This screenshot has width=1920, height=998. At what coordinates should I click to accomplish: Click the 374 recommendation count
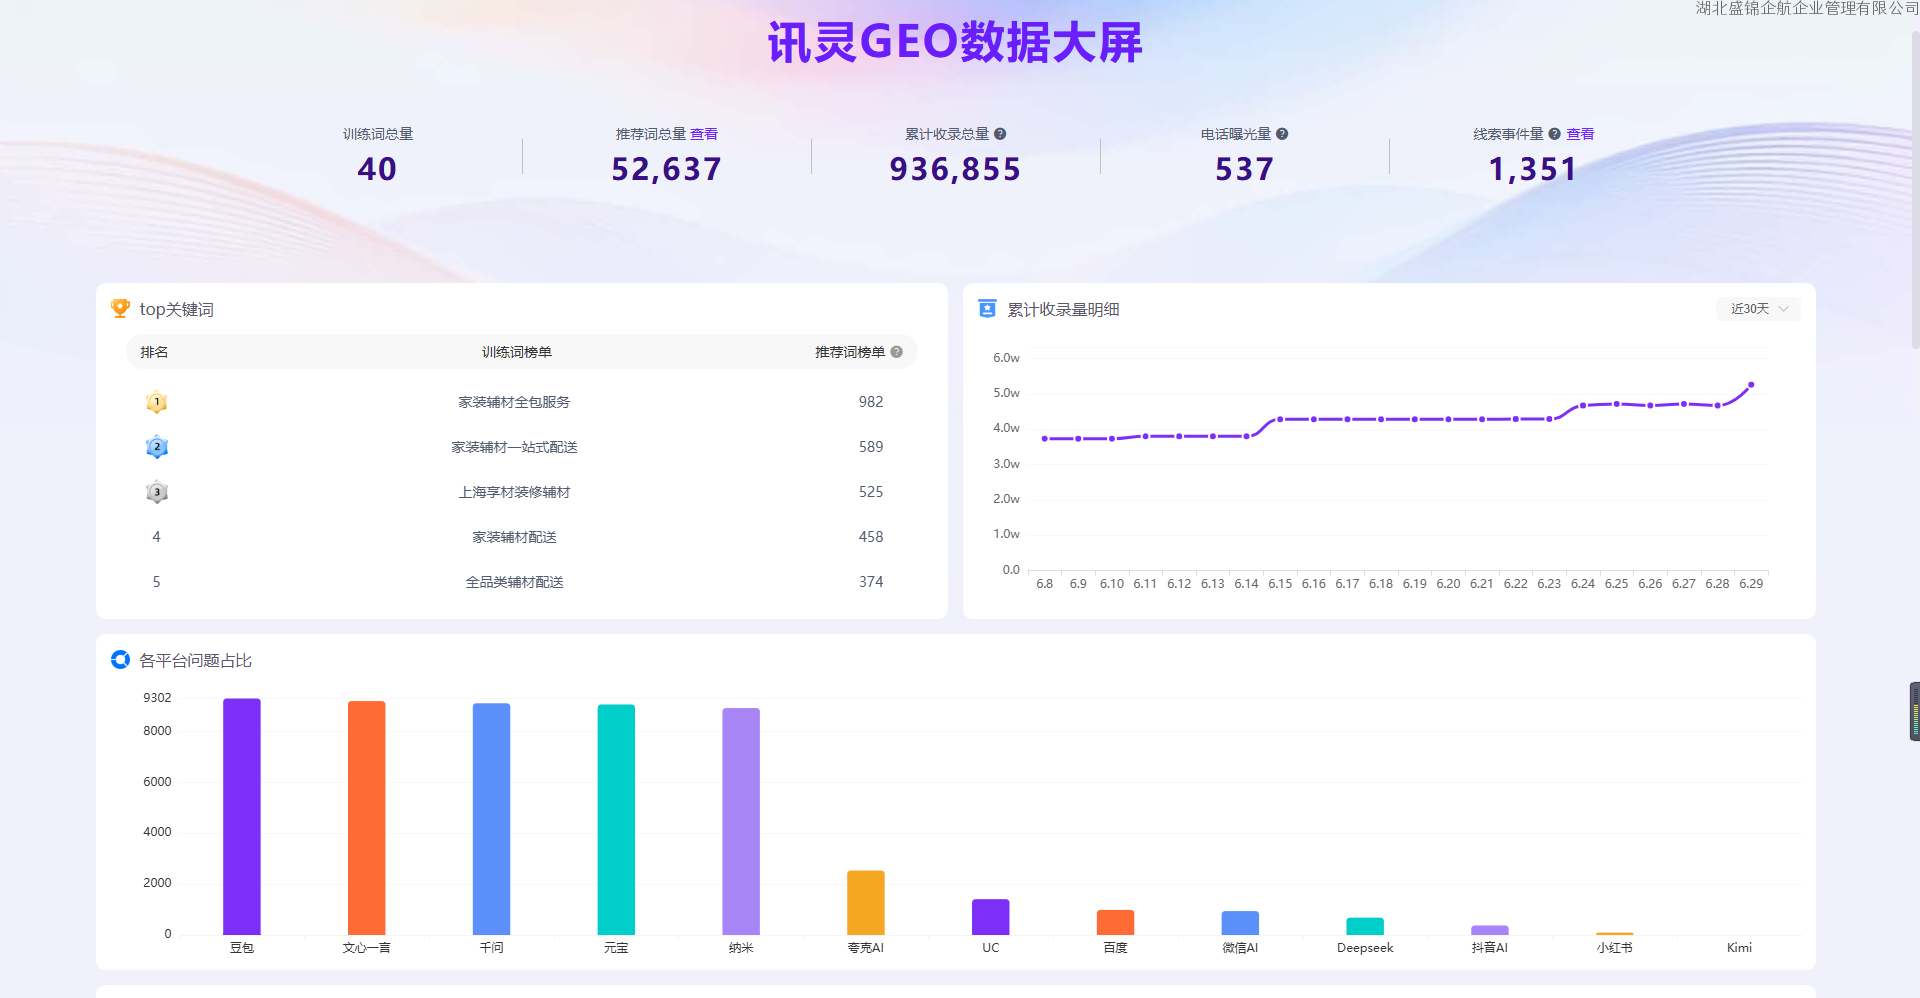[x=871, y=582]
